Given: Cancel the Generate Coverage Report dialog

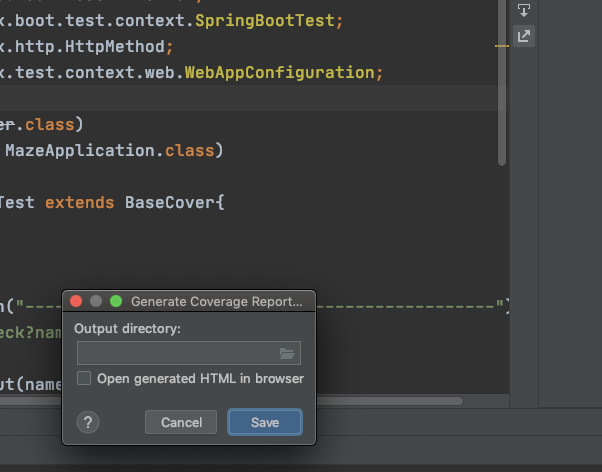Looking at the screenshot, I should (181, 422).
